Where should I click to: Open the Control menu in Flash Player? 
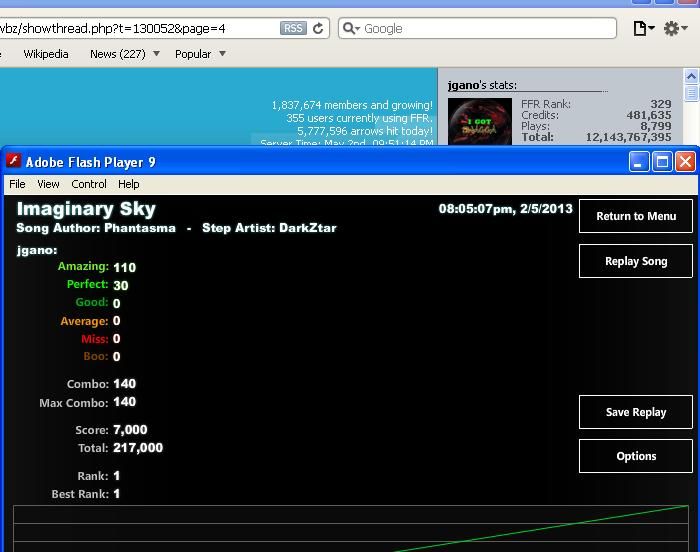89,184
